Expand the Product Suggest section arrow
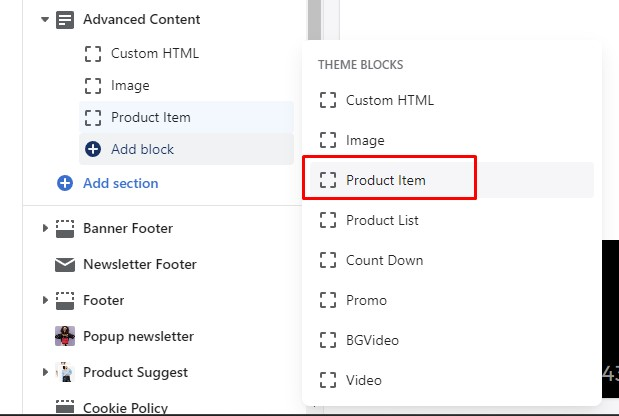 pyautogui.click(x=45, y=372)
